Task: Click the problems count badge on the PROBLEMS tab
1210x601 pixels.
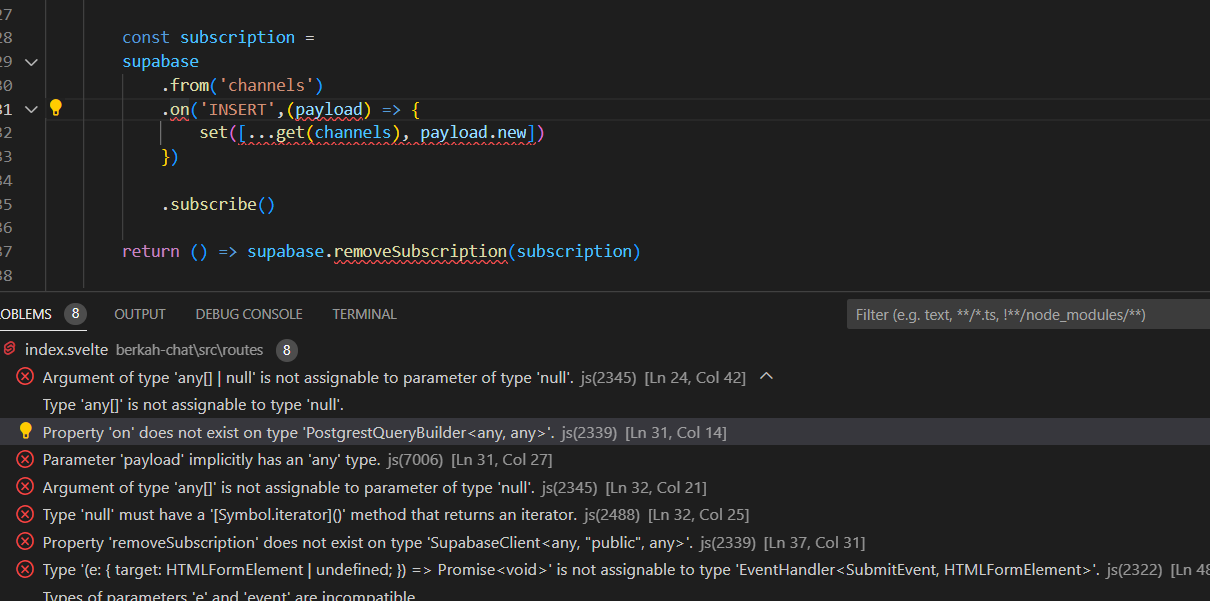Action: point(75,314)
